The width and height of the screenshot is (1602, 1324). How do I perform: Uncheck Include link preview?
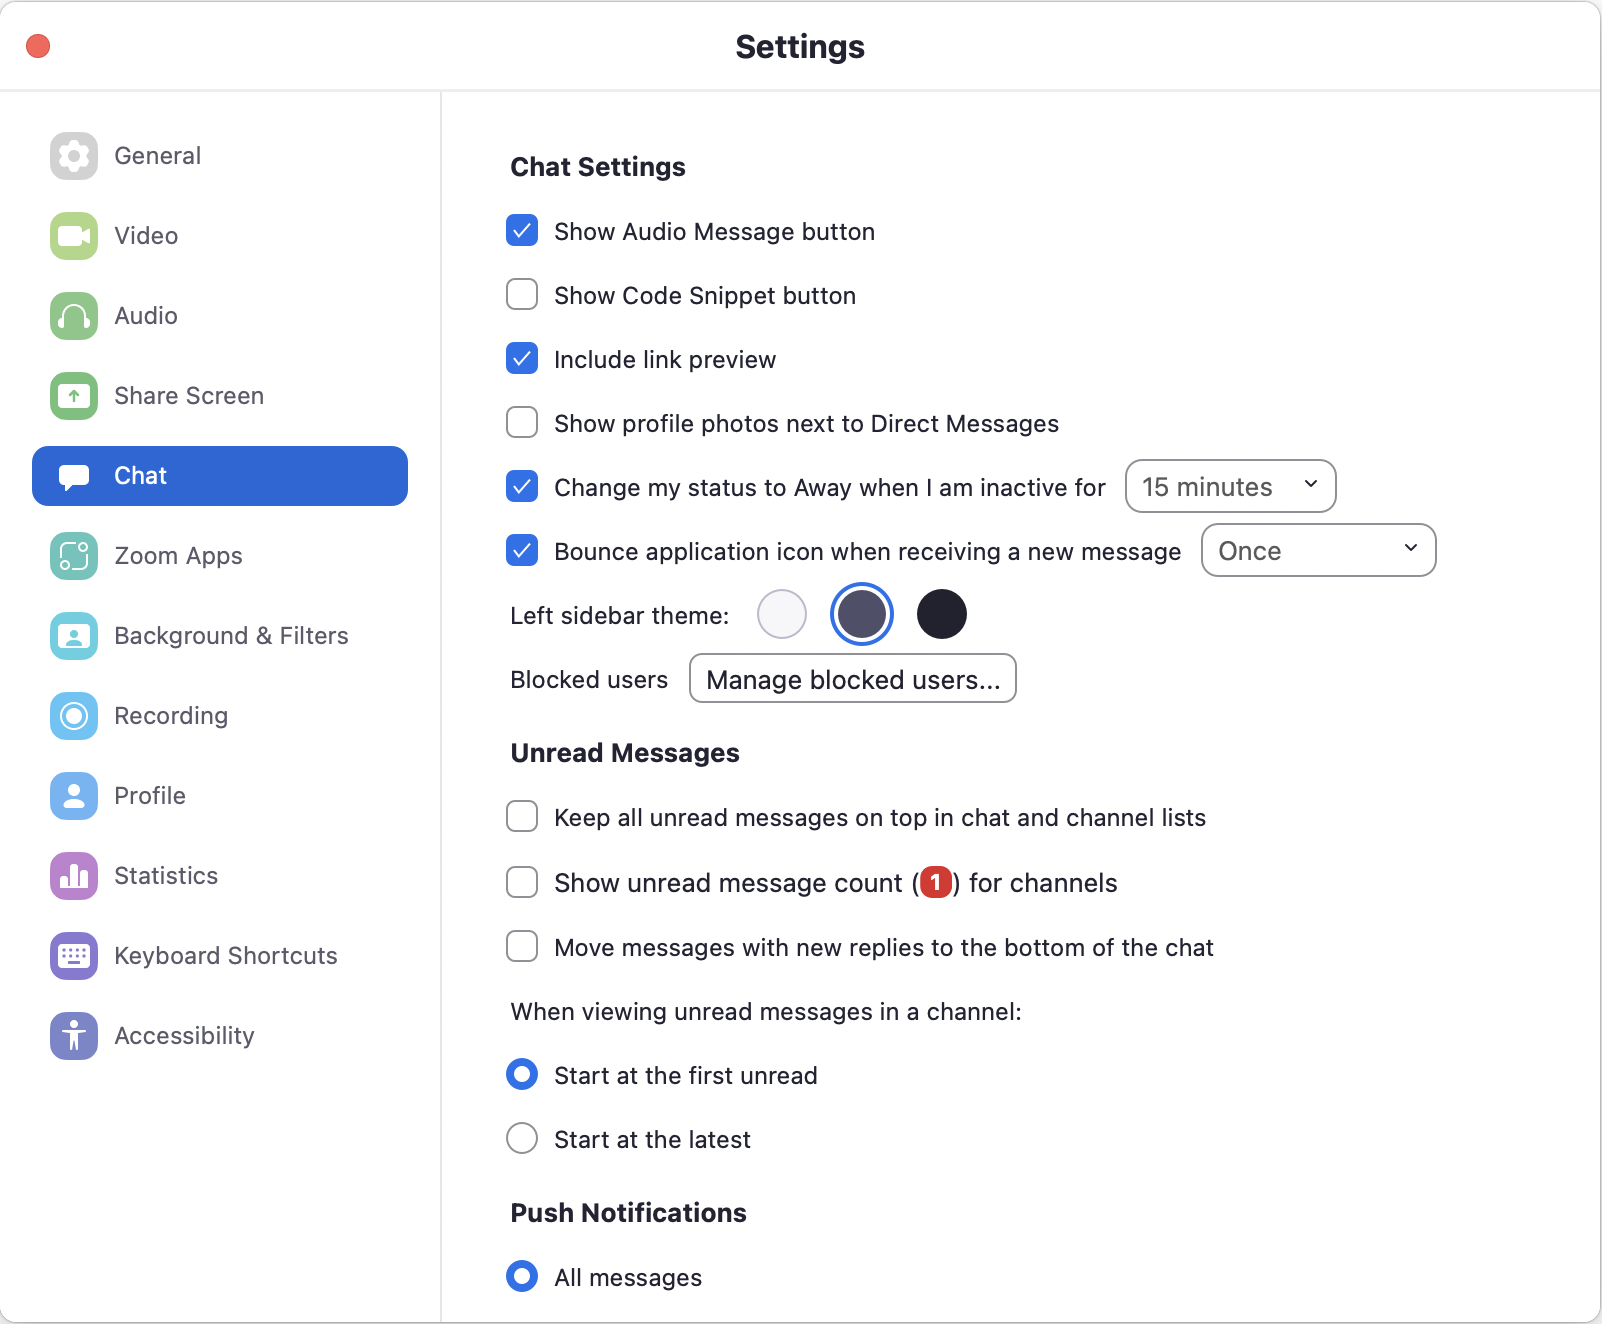tap(522, 359)
